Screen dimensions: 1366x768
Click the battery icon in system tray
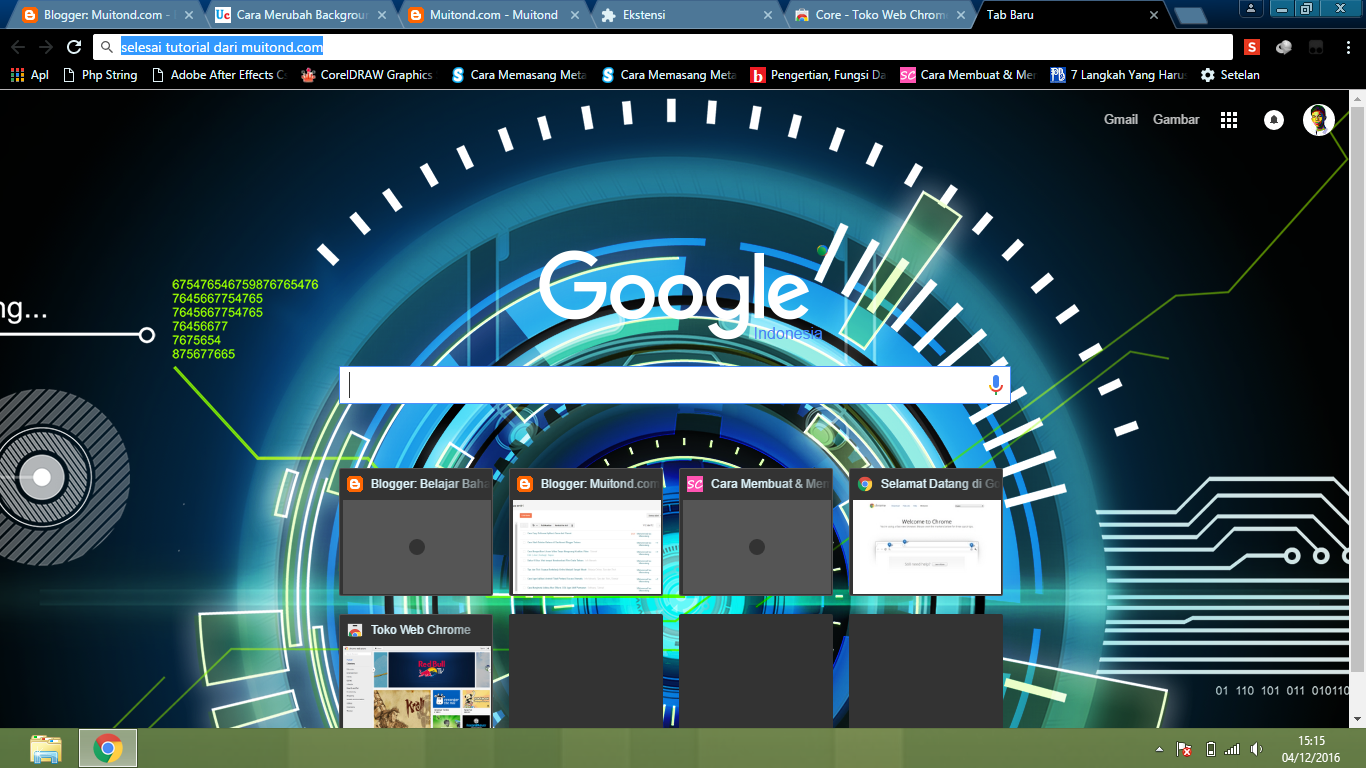point(1210,748)
